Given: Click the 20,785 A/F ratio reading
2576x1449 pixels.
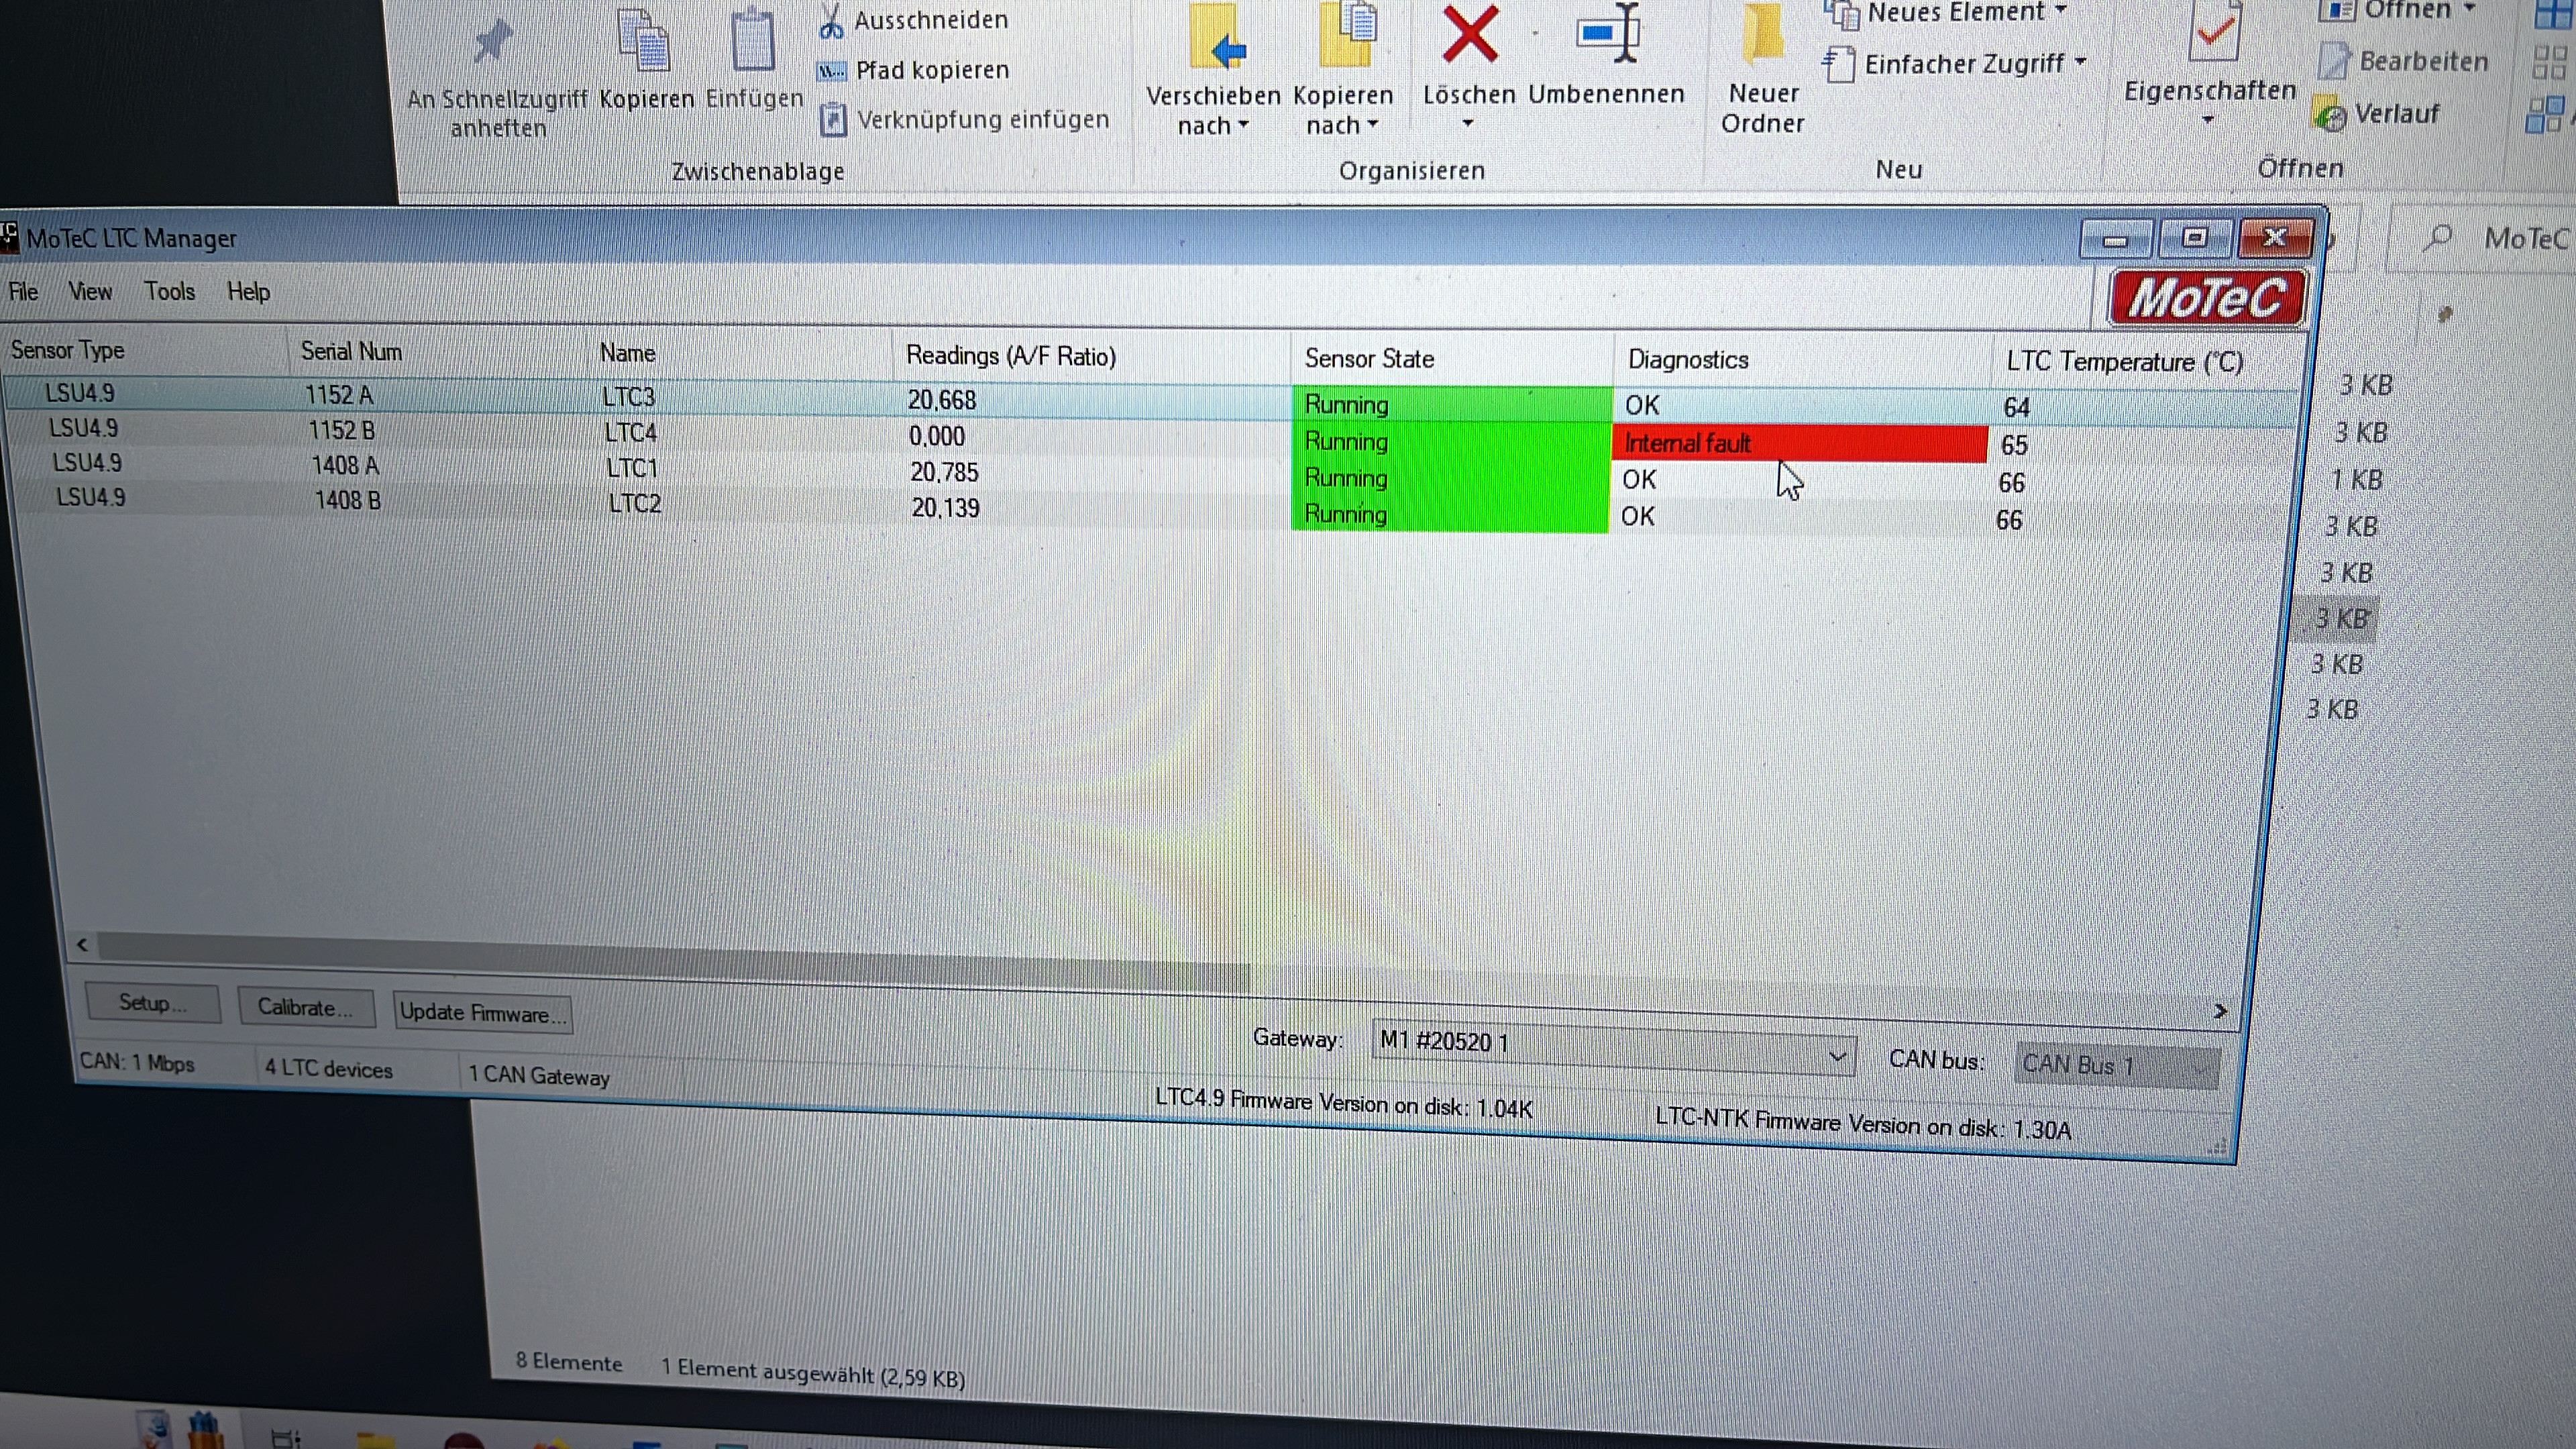Looking at the screenshot, I should pos(944,472).
